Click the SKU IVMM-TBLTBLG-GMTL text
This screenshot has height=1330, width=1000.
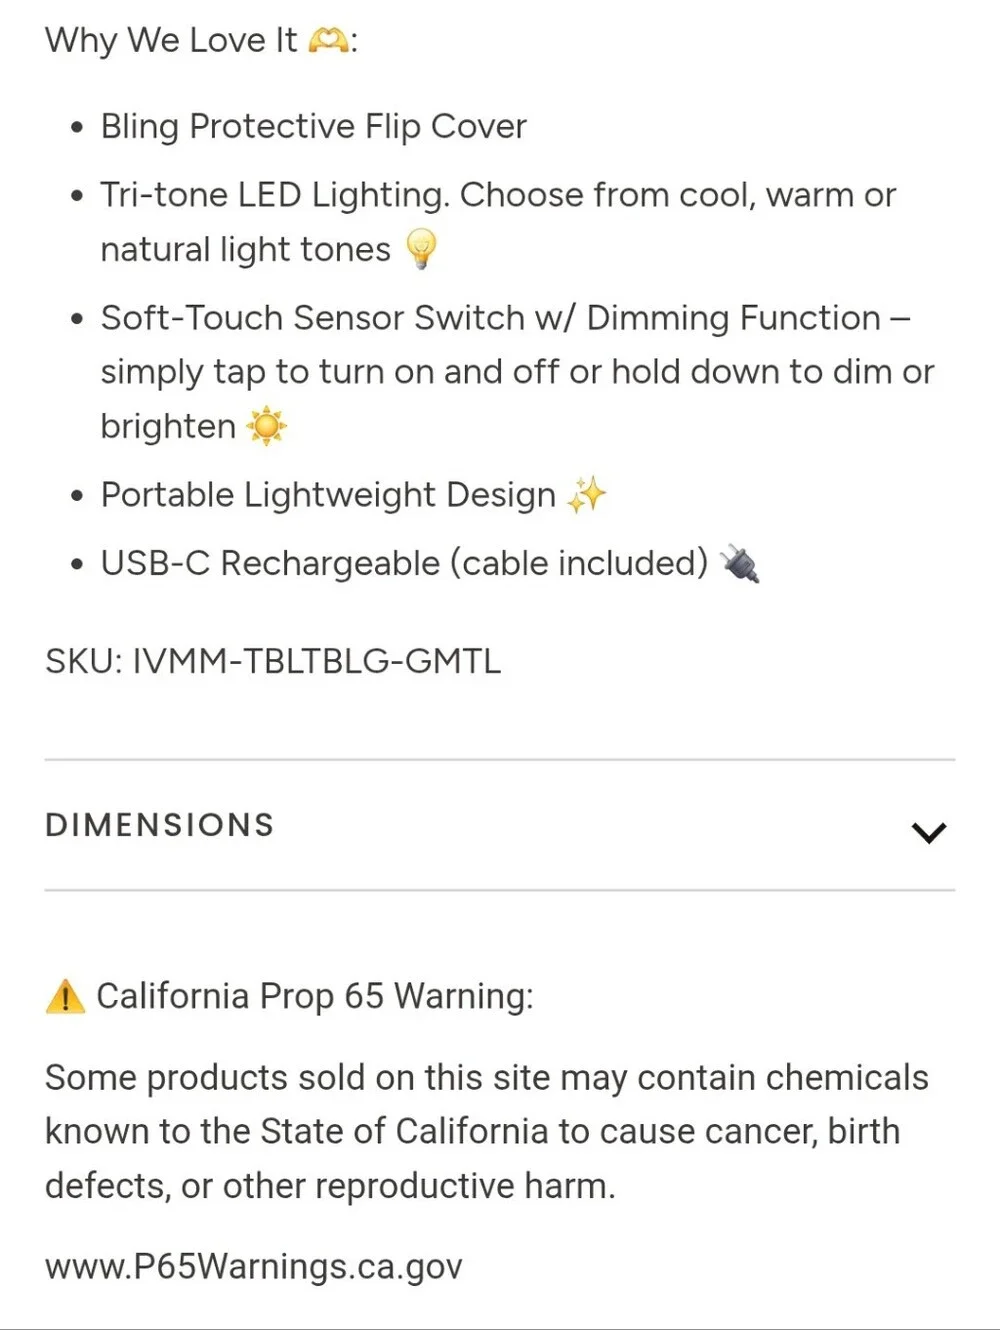(273, 661)
